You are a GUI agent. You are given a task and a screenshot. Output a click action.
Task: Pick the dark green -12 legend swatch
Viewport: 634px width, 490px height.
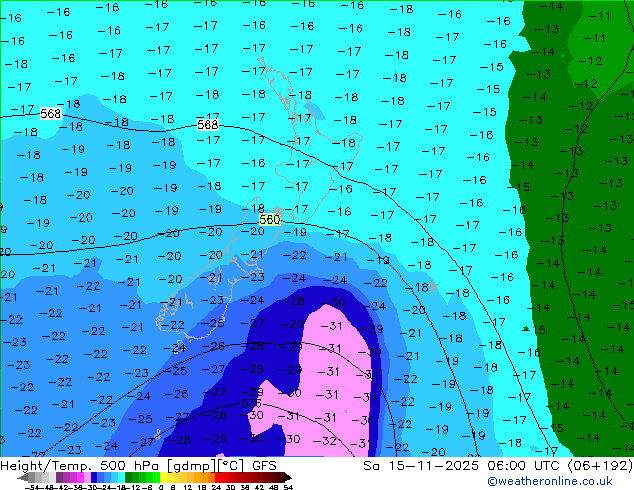128,477
